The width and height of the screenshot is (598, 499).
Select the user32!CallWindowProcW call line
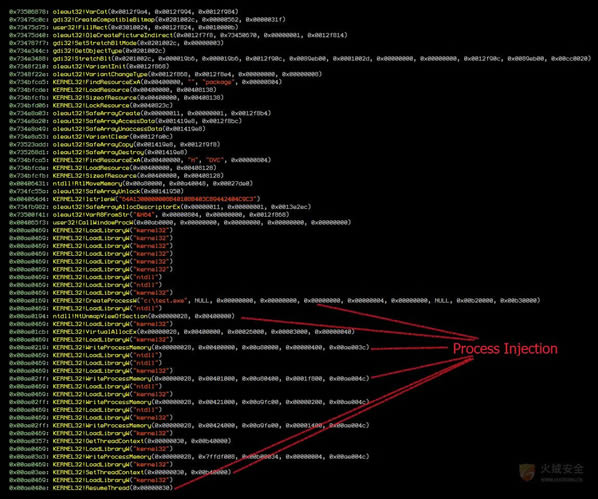[180, 222]
